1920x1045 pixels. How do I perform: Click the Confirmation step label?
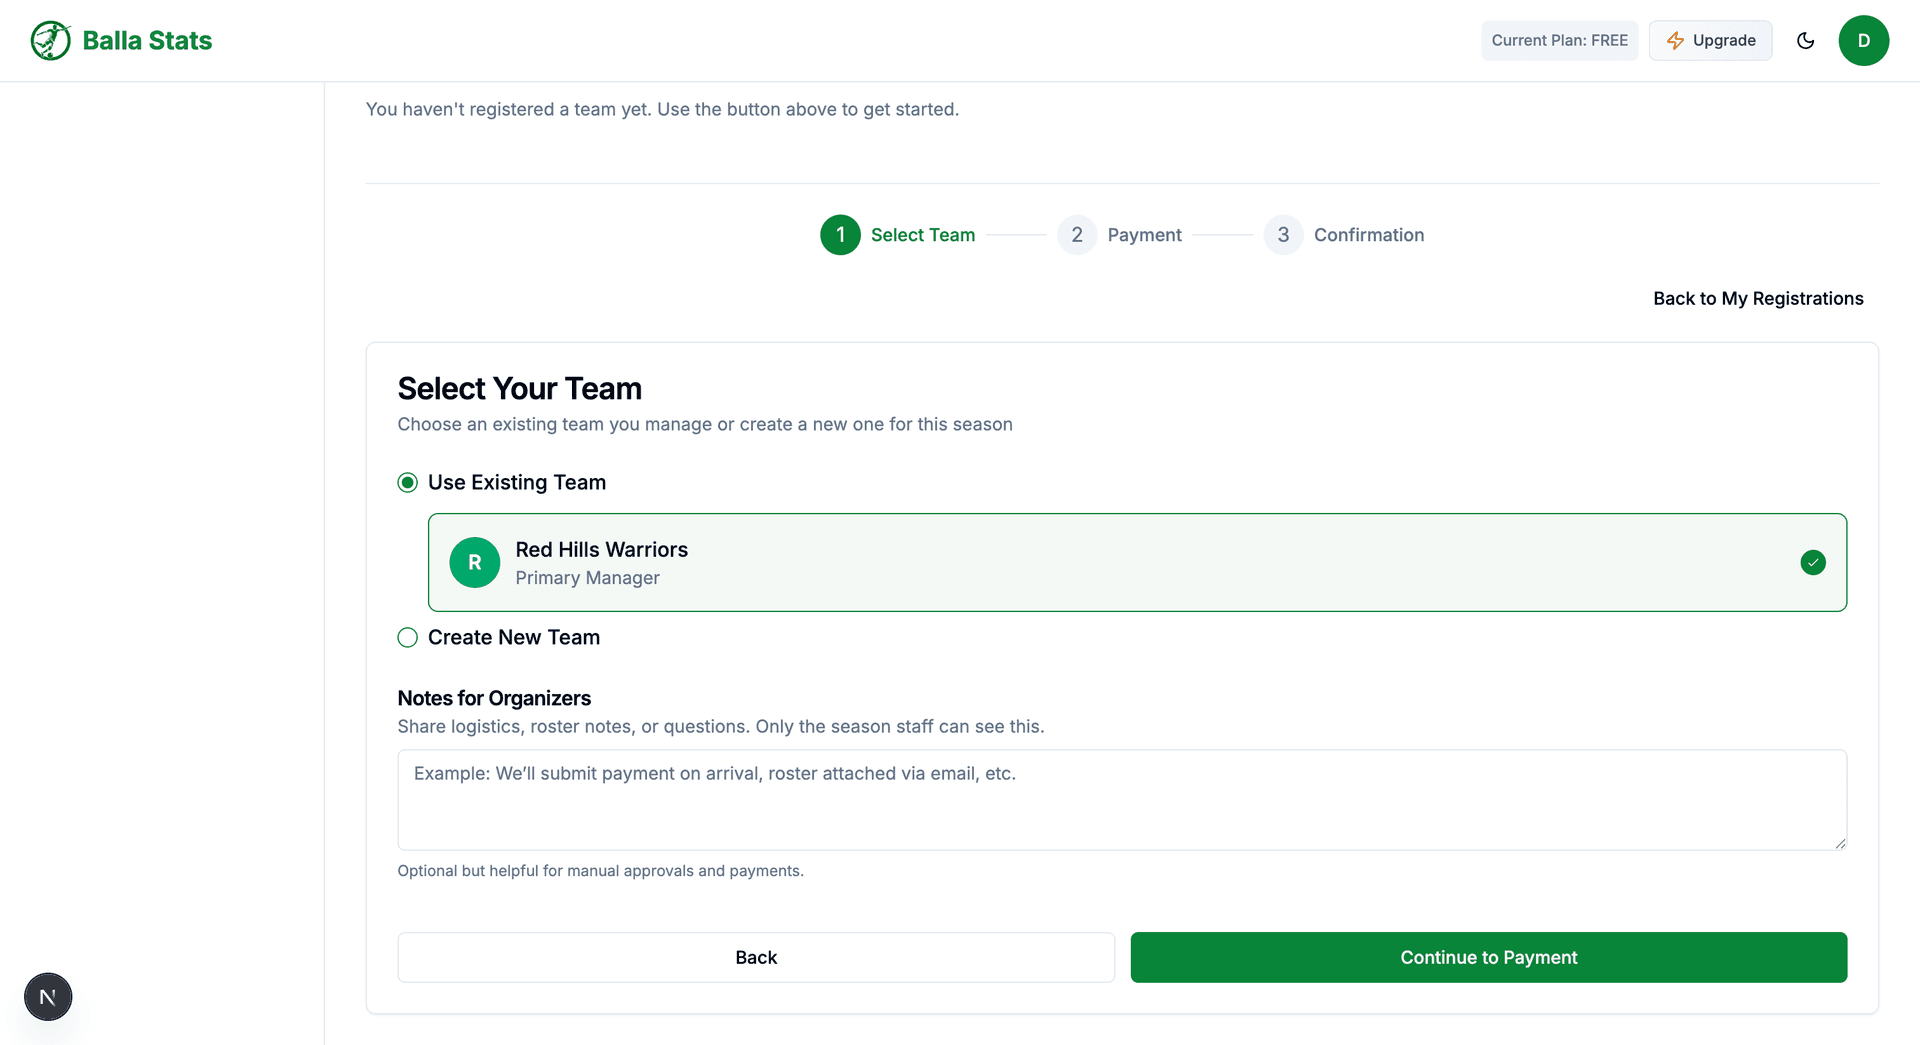pyautogui.click(x=1369, y=234)
